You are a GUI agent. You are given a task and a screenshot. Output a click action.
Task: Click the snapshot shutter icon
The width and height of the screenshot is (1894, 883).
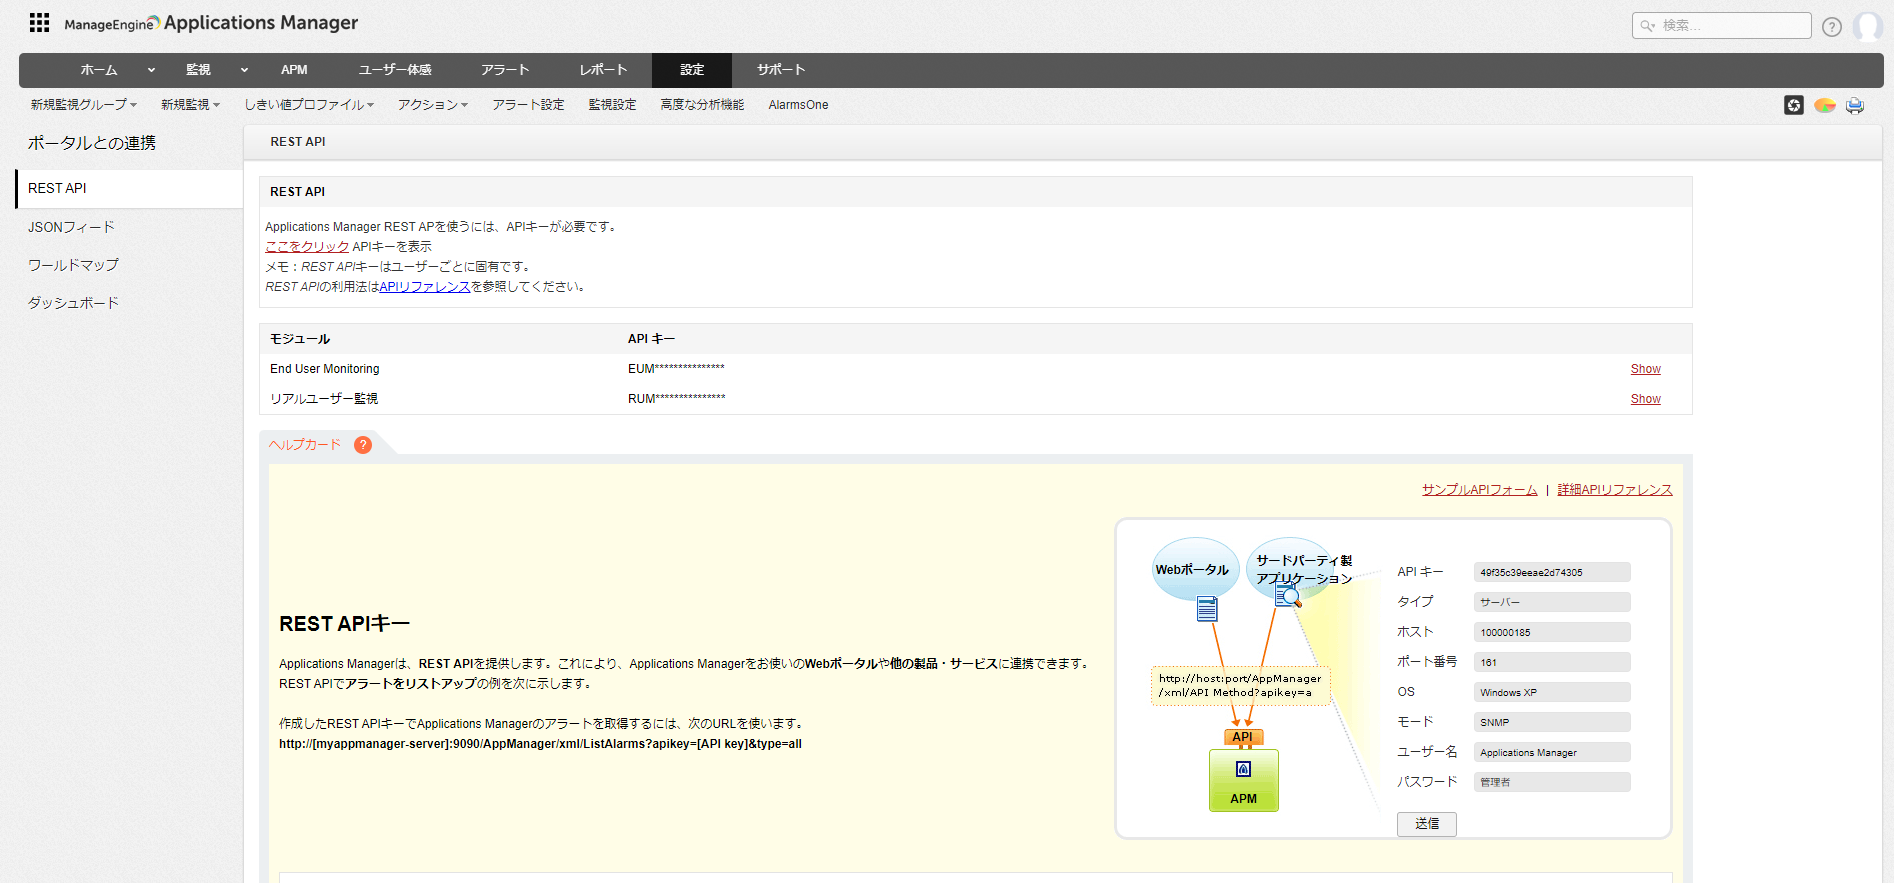point(1794,105)
